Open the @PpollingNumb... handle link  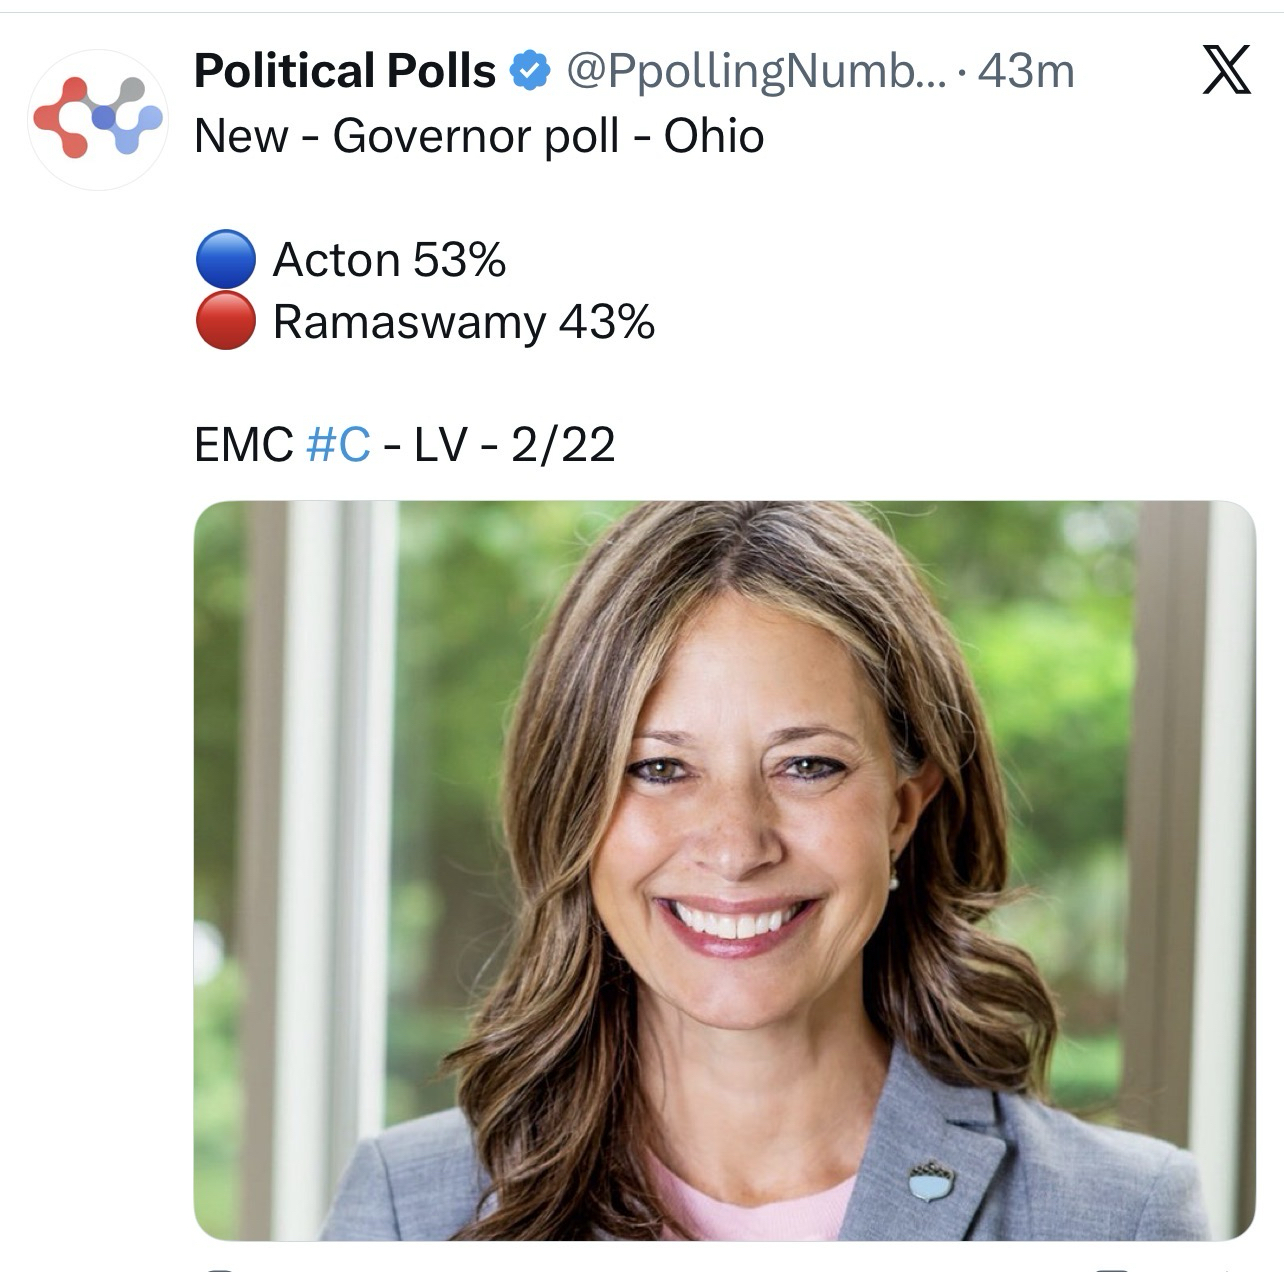[x=755, y=71]
